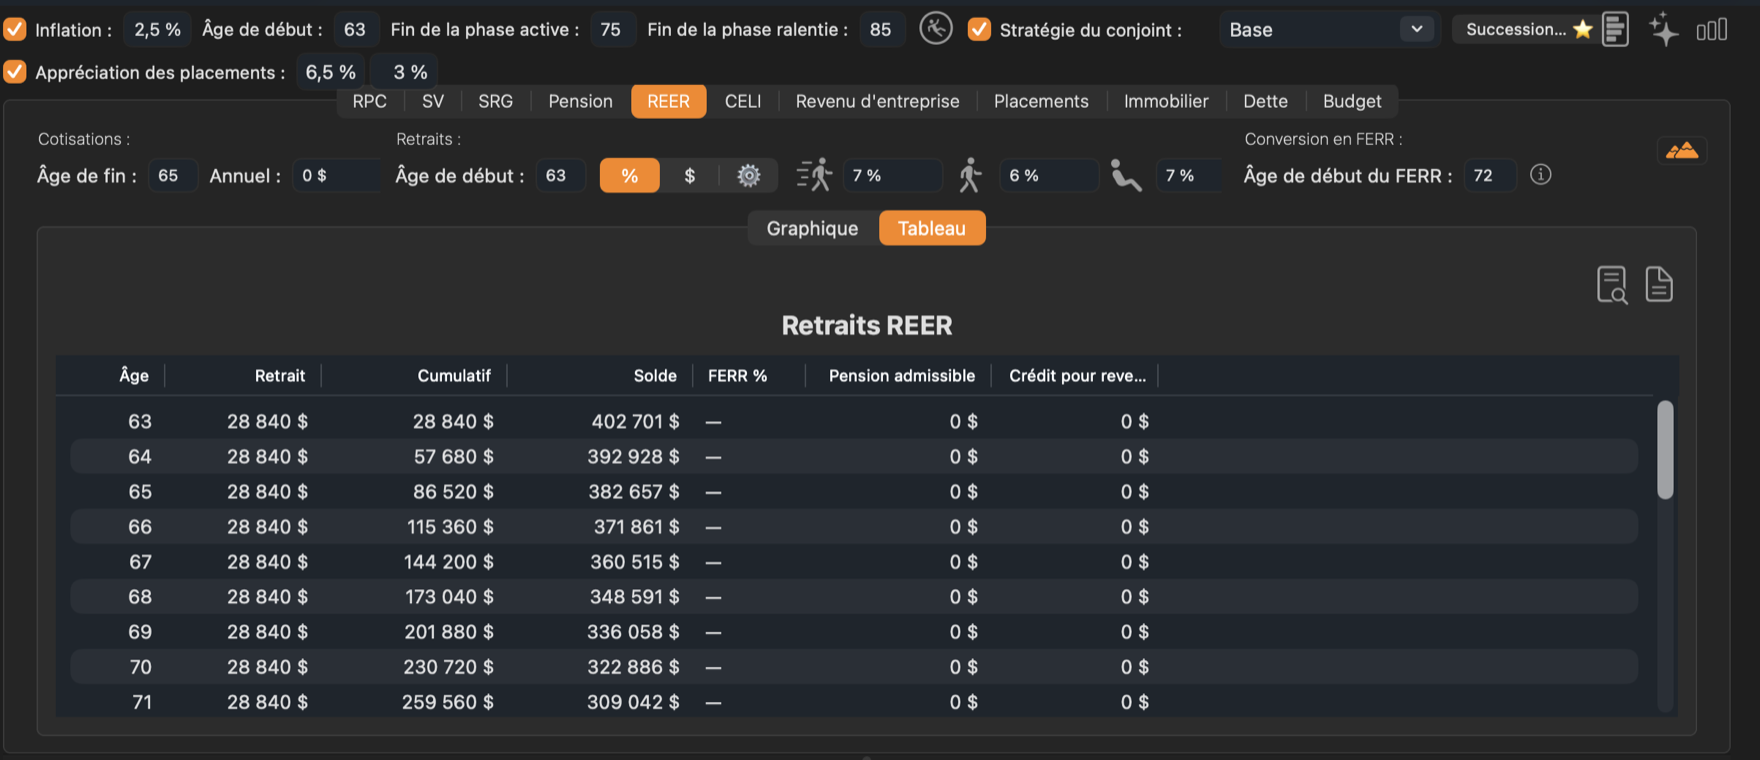The width and height of the screenshot is (1760, 760).
Task: Click the inflation 2,5 % field
Action: click(x=157, y=29)
